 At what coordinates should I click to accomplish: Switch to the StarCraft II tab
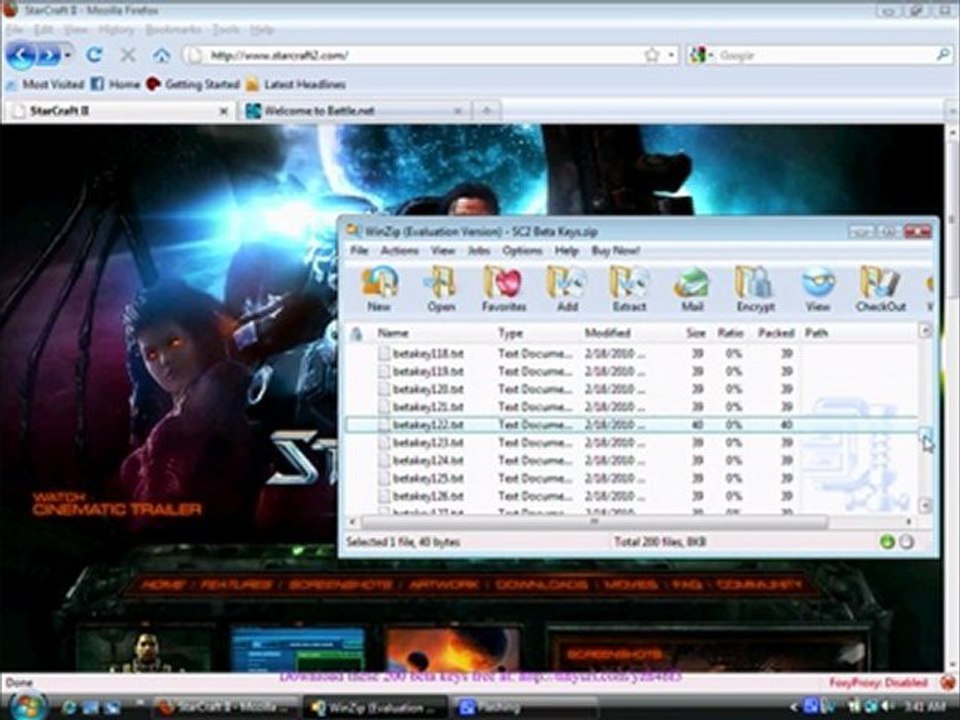[120, 111]
